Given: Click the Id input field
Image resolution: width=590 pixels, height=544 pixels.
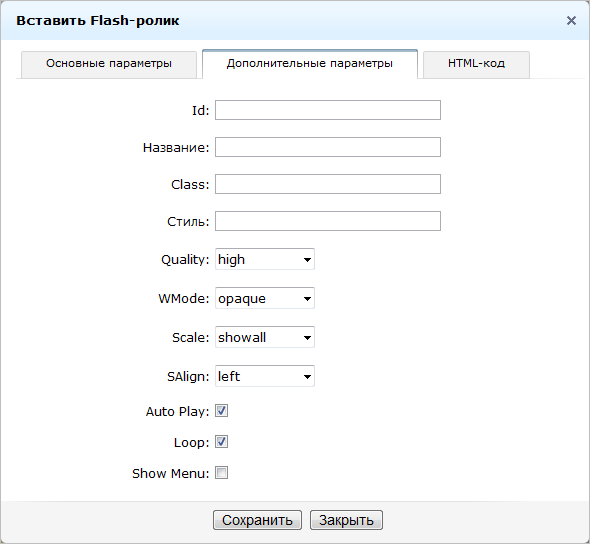Looking at the screenshot, I should tap(328, 110).
